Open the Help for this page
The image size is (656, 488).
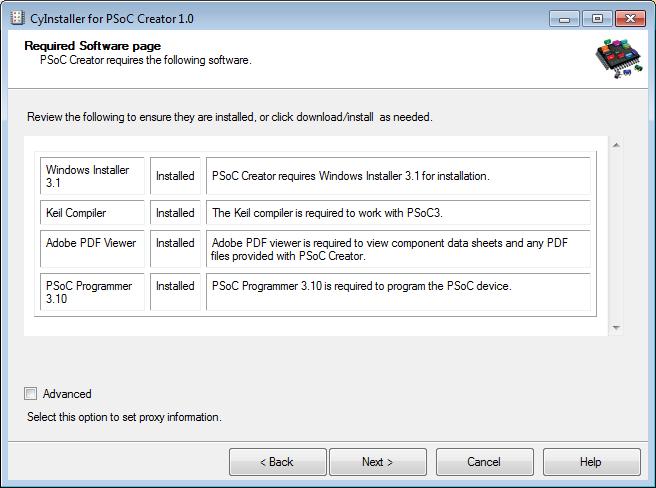[592, 462]
